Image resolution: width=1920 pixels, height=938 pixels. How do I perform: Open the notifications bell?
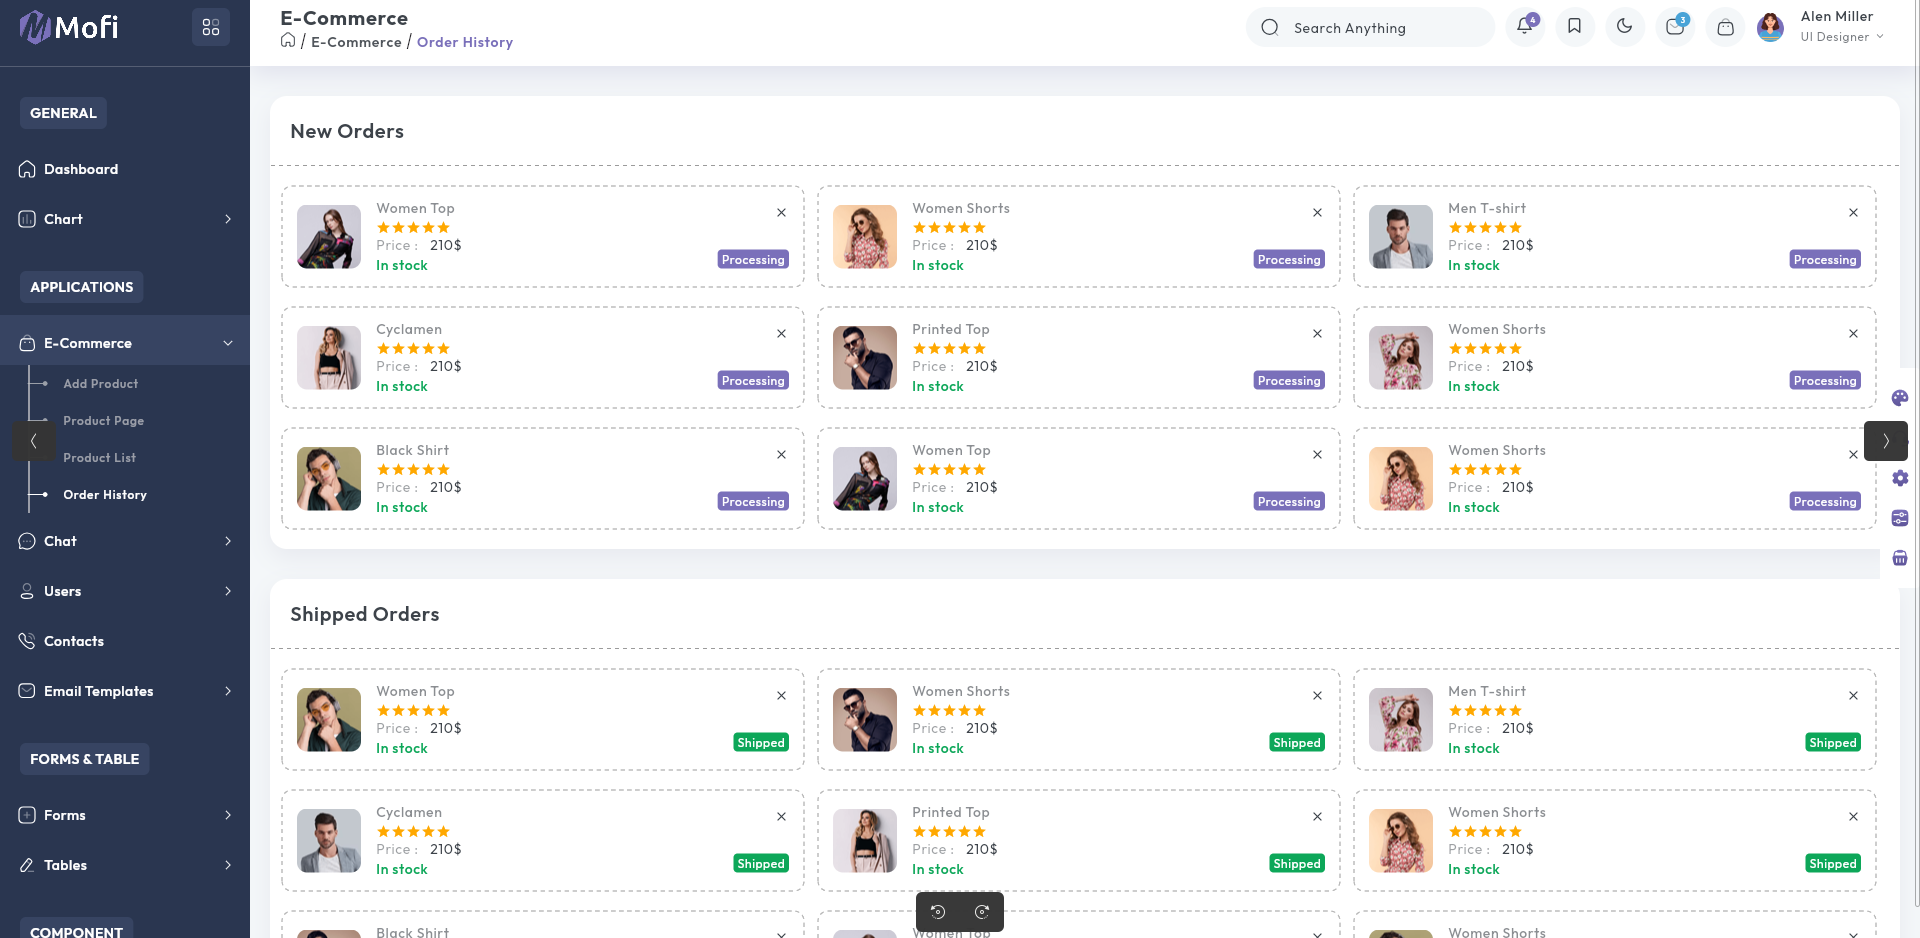point(1524,27)
